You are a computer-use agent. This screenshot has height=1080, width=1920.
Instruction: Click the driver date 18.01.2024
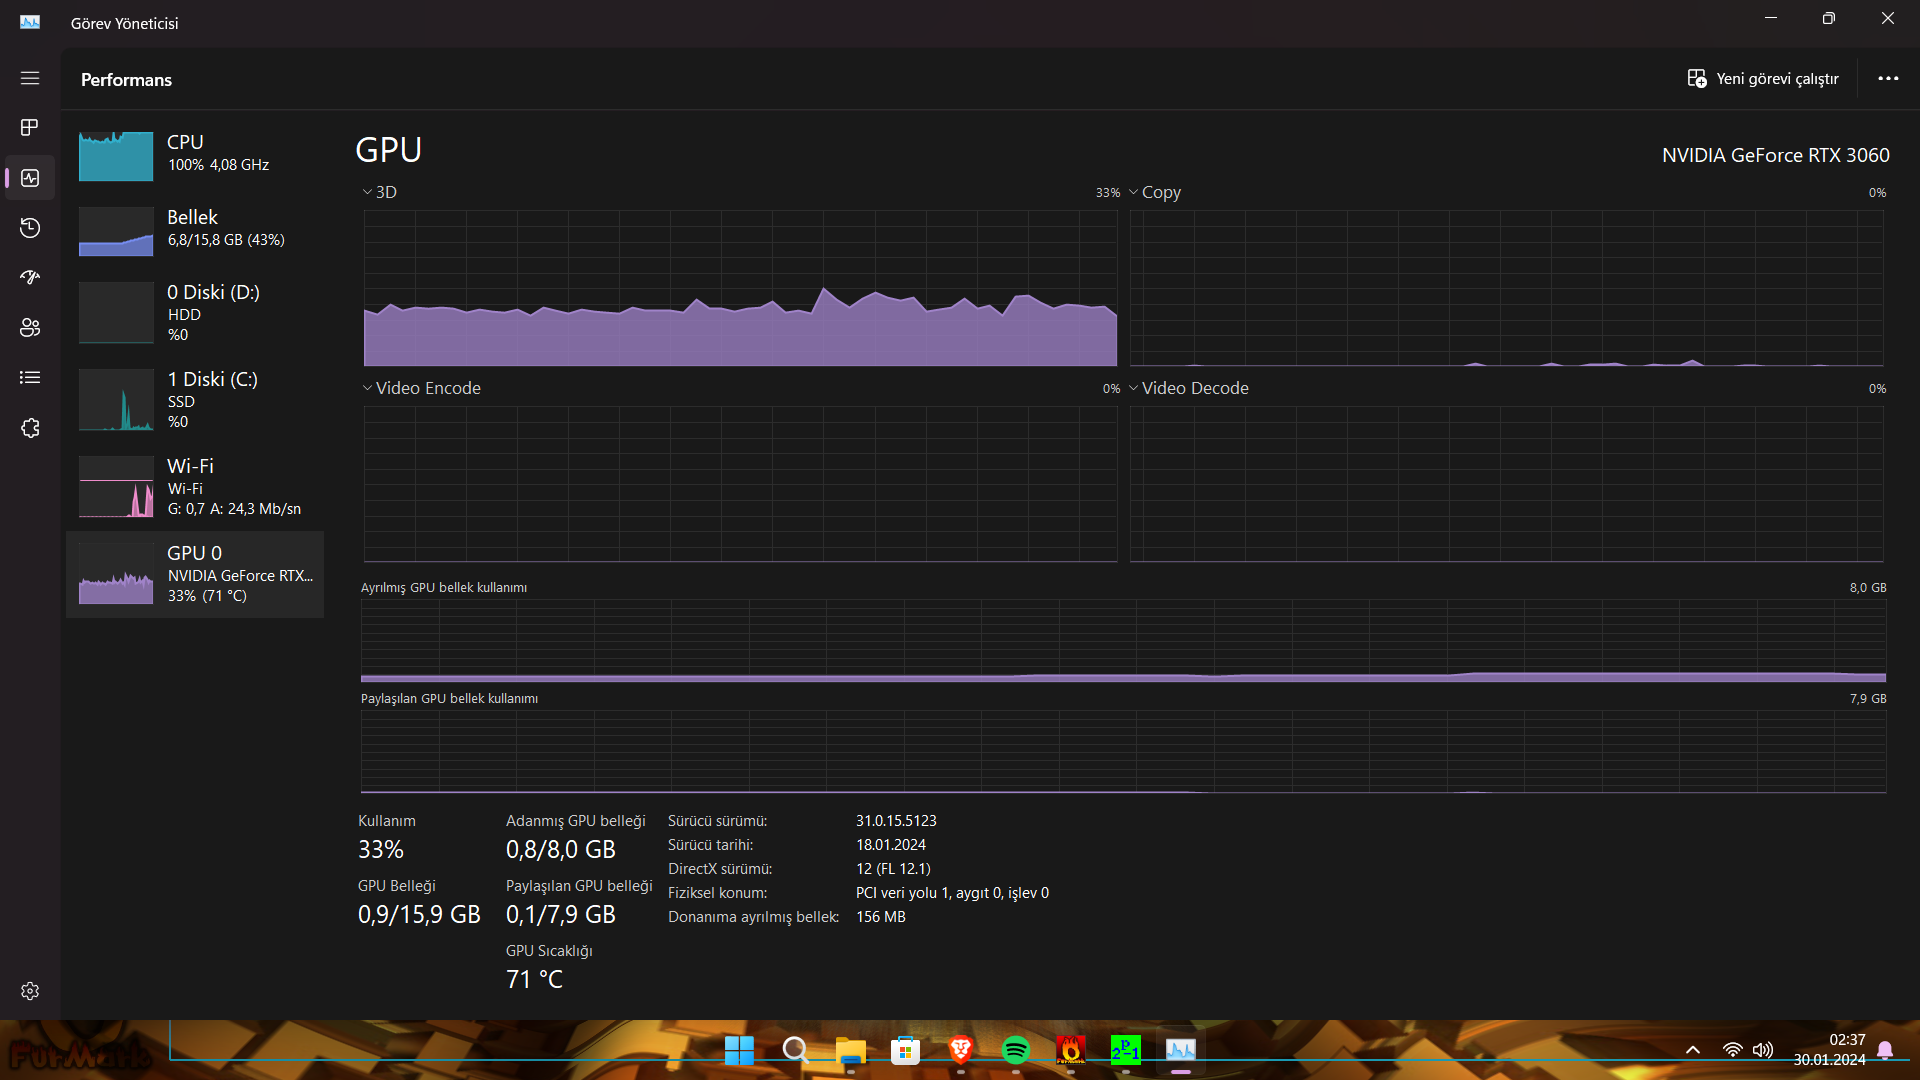point(891,845)
